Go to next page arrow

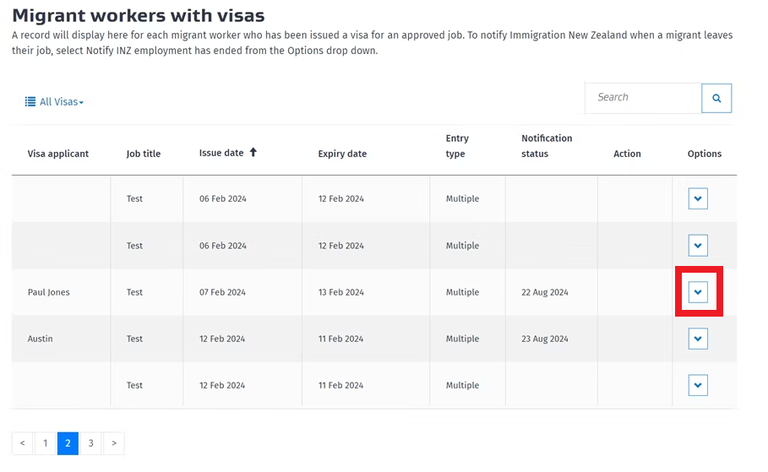click(x=114, y=443)
